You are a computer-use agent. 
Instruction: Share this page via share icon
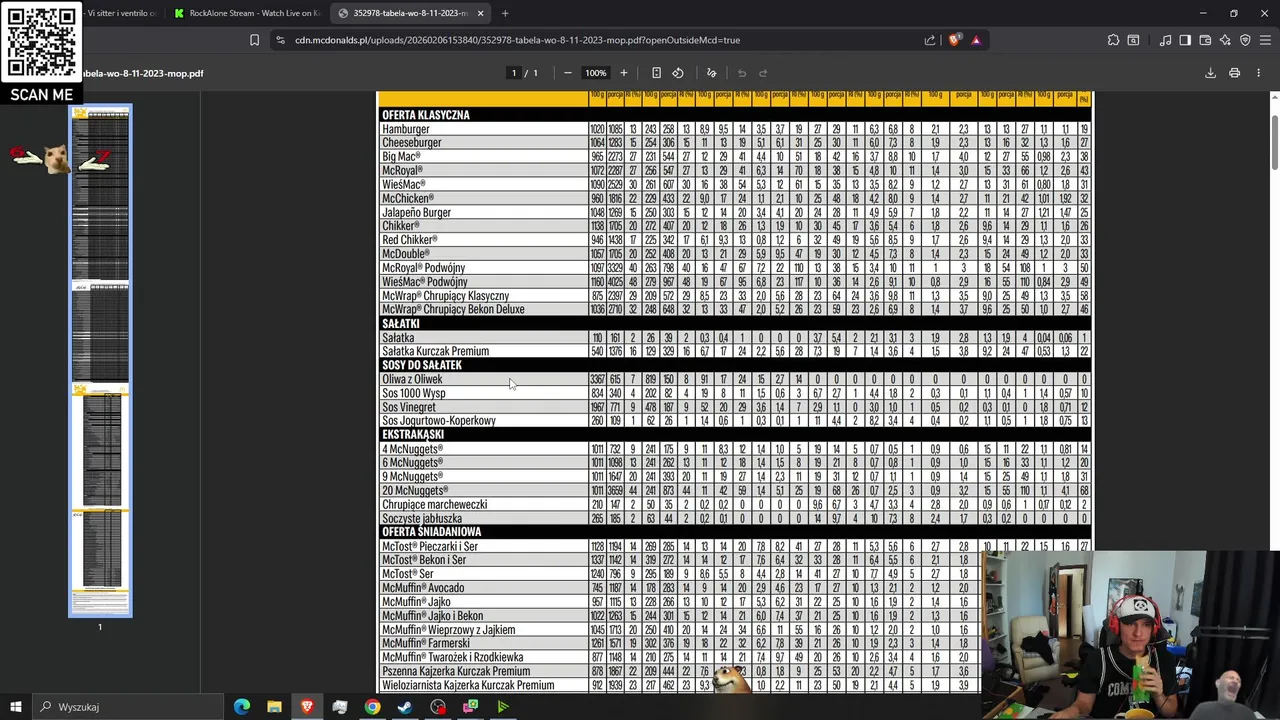click(930, 40)
